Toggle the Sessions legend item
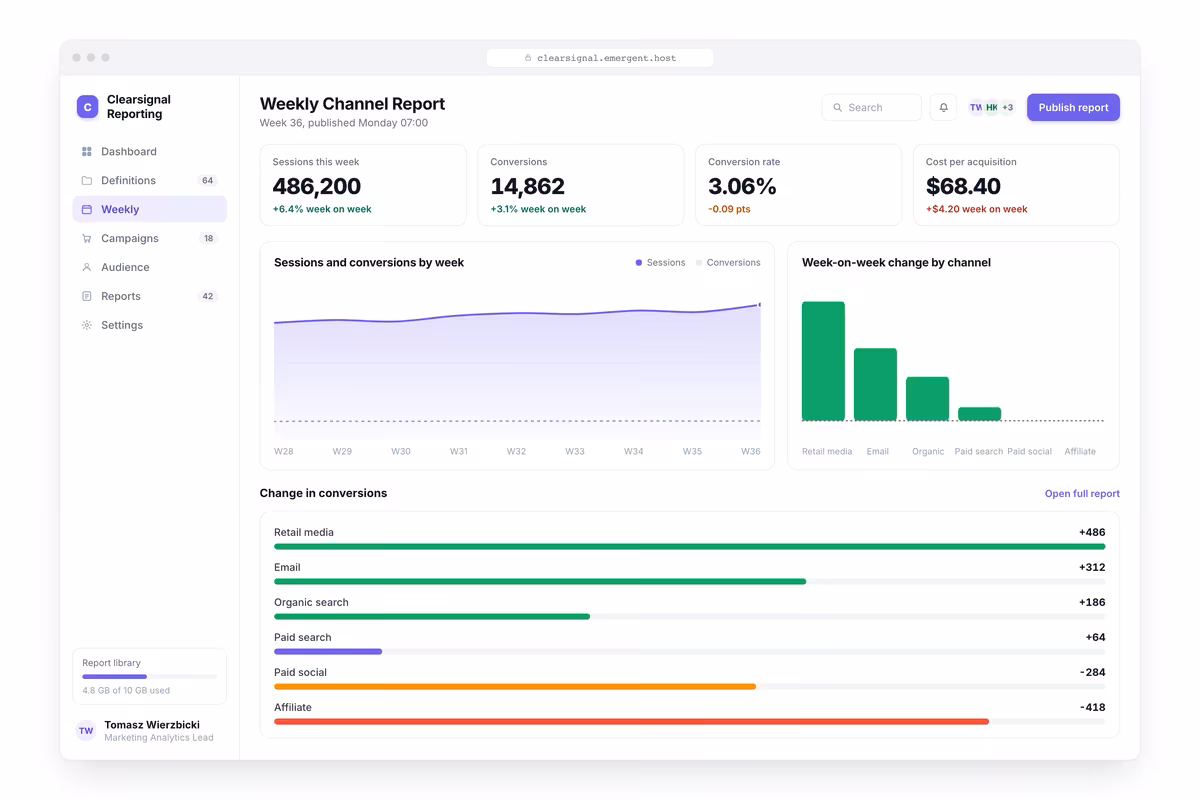Screen dimensions: 1200x800 660,263
